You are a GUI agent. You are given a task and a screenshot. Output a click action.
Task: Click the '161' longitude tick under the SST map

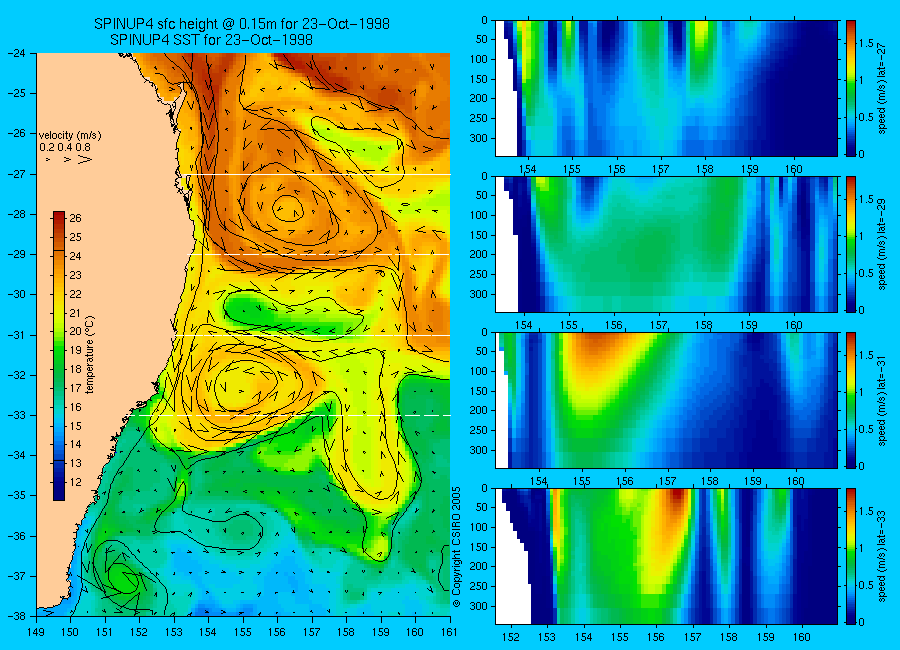449,632
